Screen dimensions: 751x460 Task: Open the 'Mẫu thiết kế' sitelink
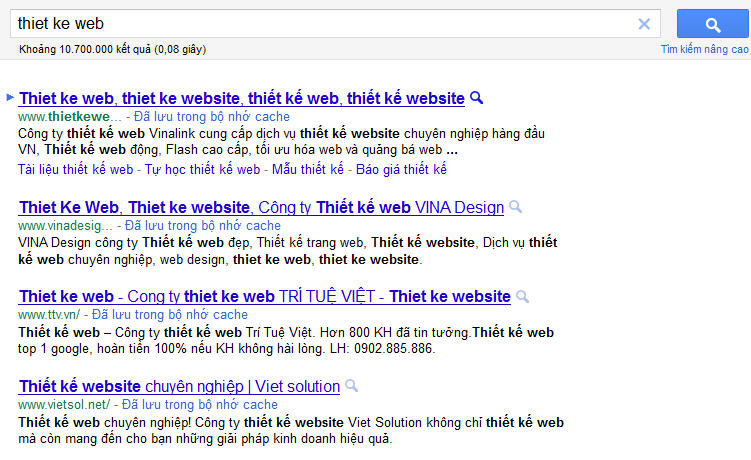(x=308, y=169)
